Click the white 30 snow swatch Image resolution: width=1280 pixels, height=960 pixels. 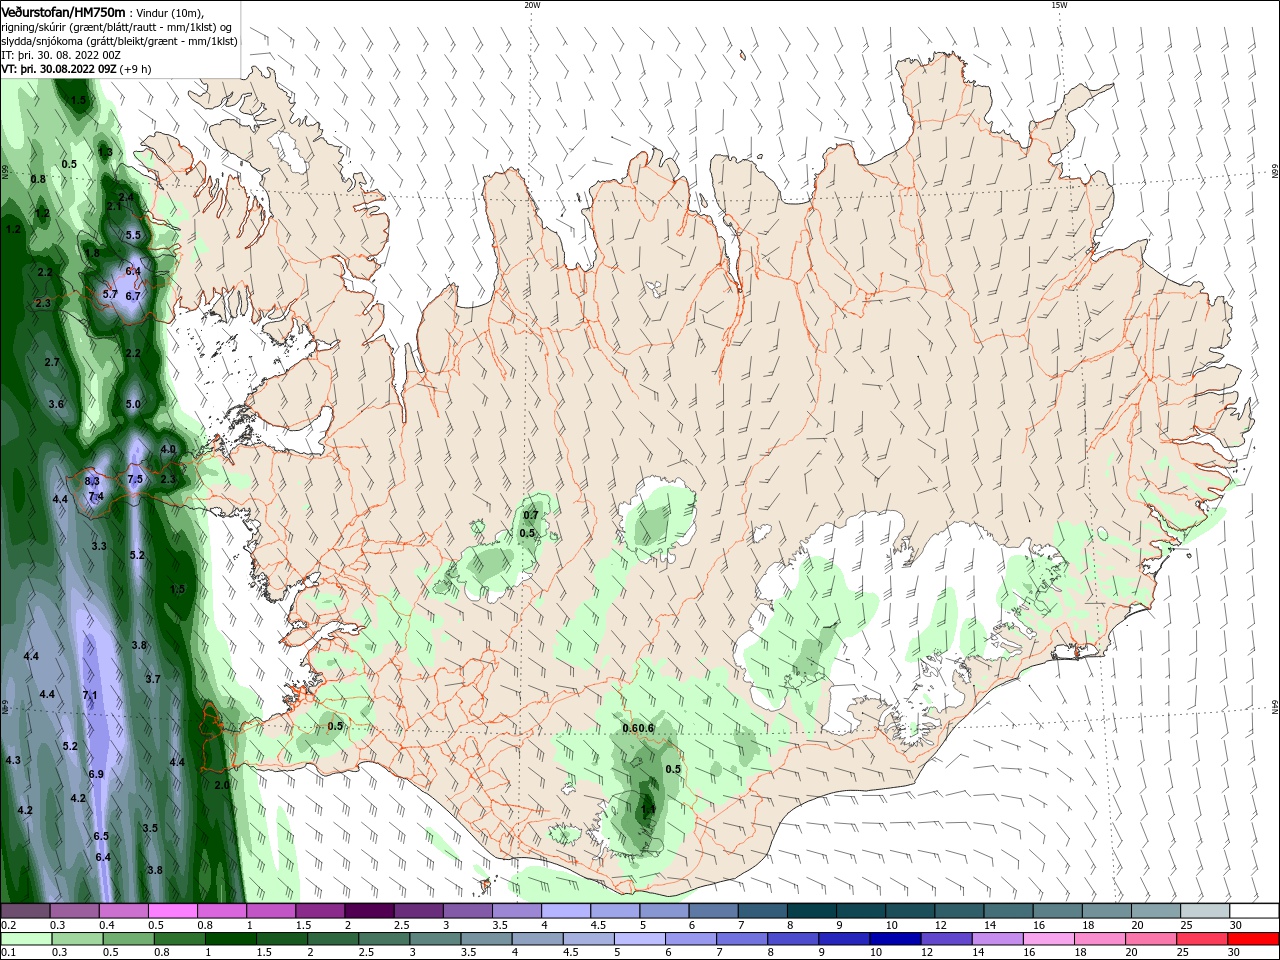(x=1253, y=911)
